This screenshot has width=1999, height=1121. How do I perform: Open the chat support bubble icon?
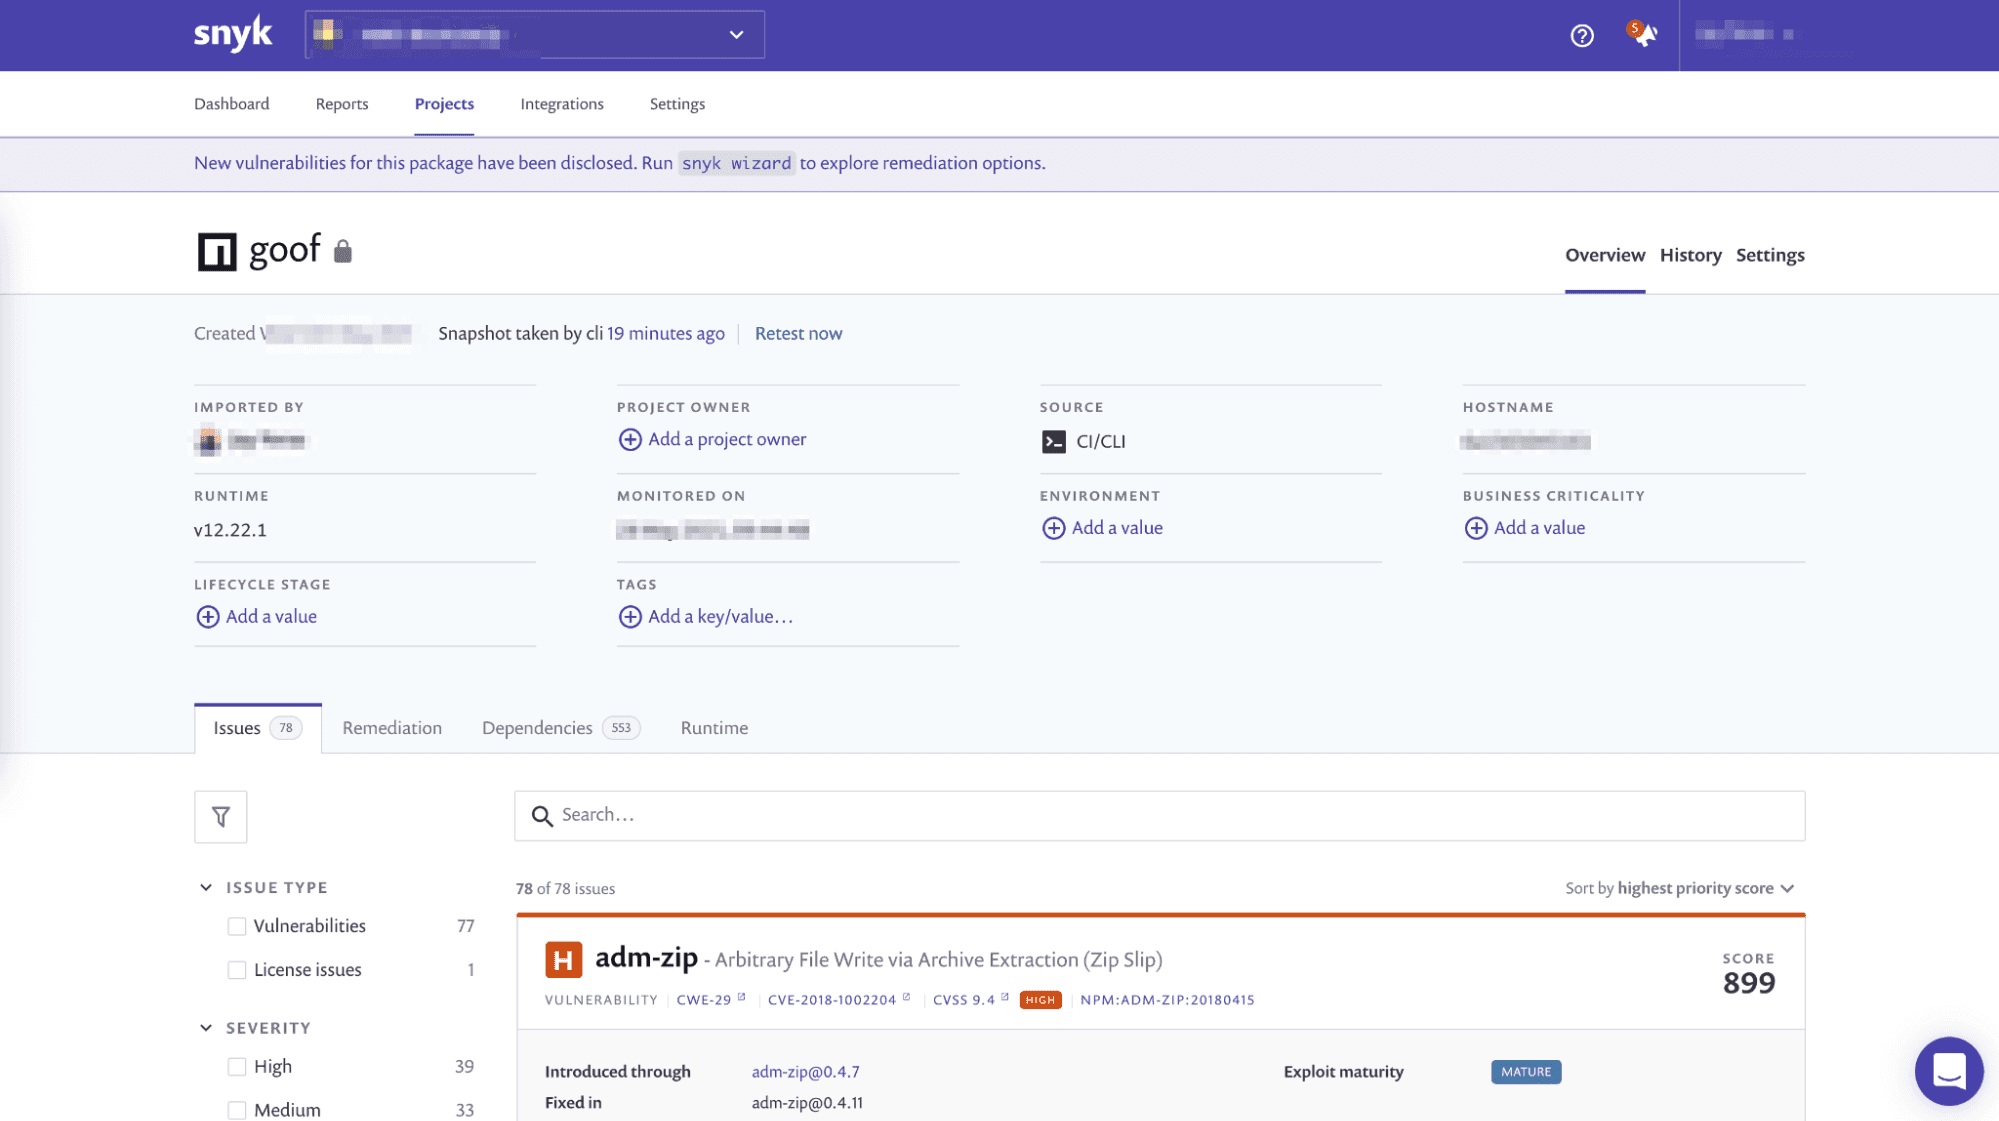1948,1070
